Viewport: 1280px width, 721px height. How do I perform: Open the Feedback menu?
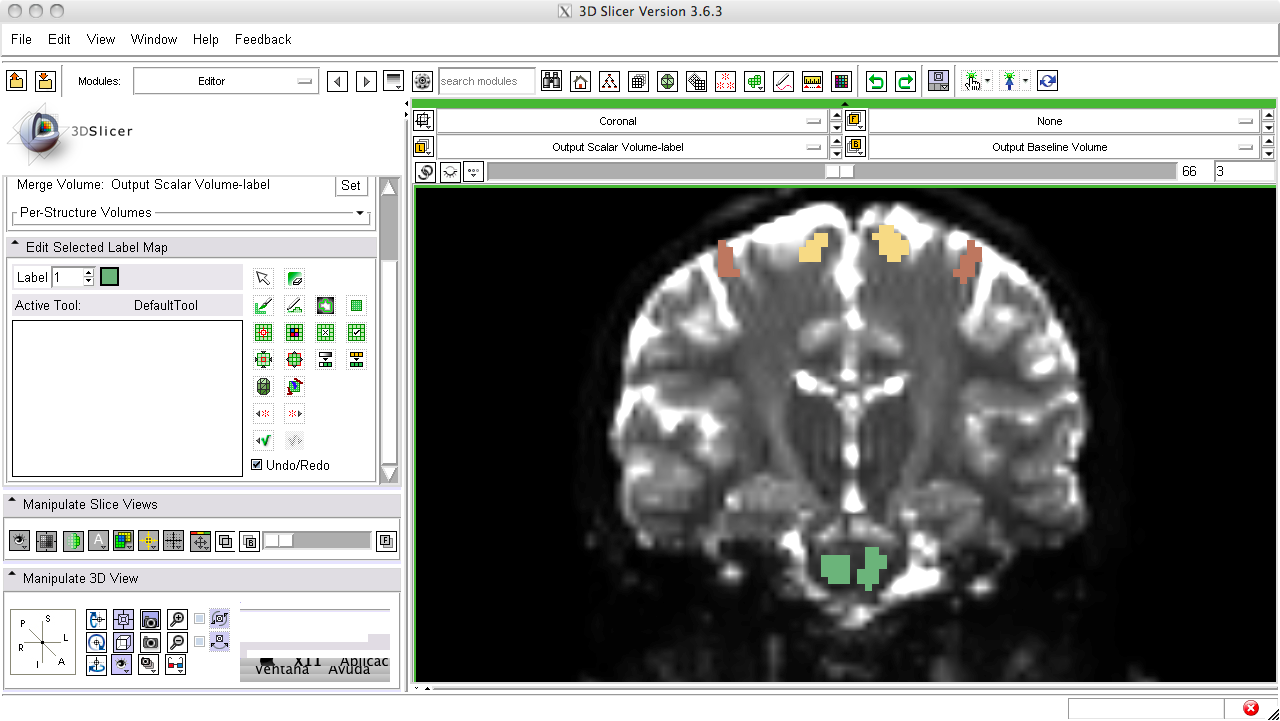(263, 40)
